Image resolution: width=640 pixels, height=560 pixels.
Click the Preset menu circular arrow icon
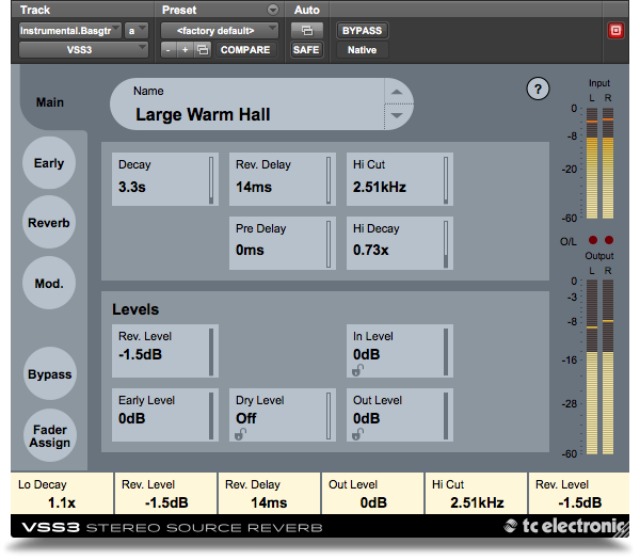[x=273, y=9]
